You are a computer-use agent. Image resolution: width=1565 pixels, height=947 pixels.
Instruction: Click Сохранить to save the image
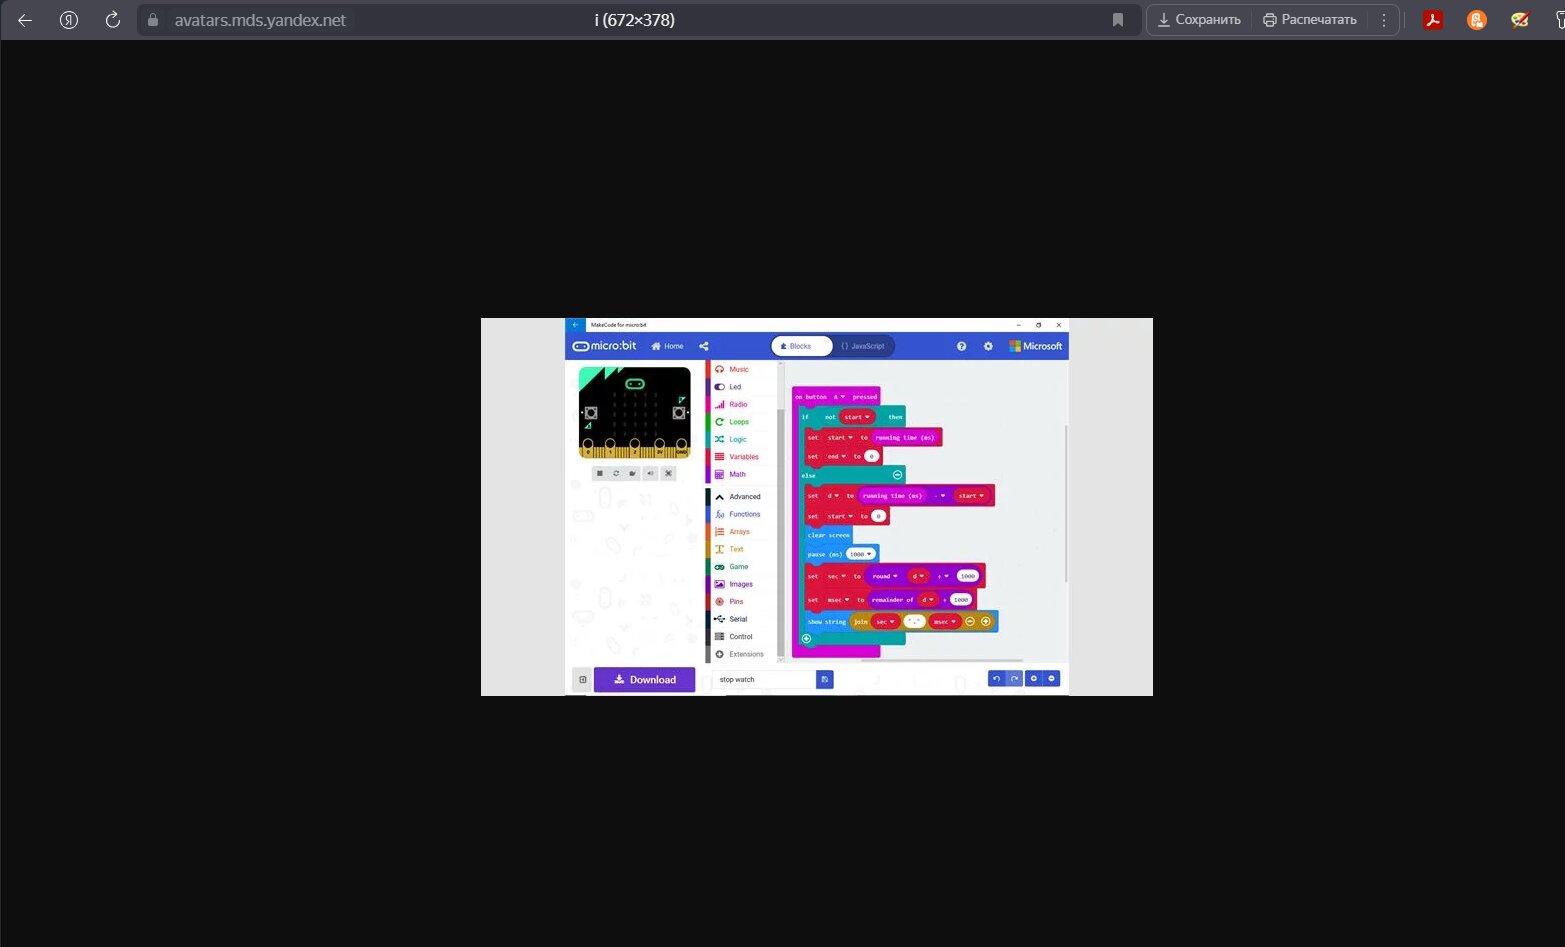tap(1199, 20)
